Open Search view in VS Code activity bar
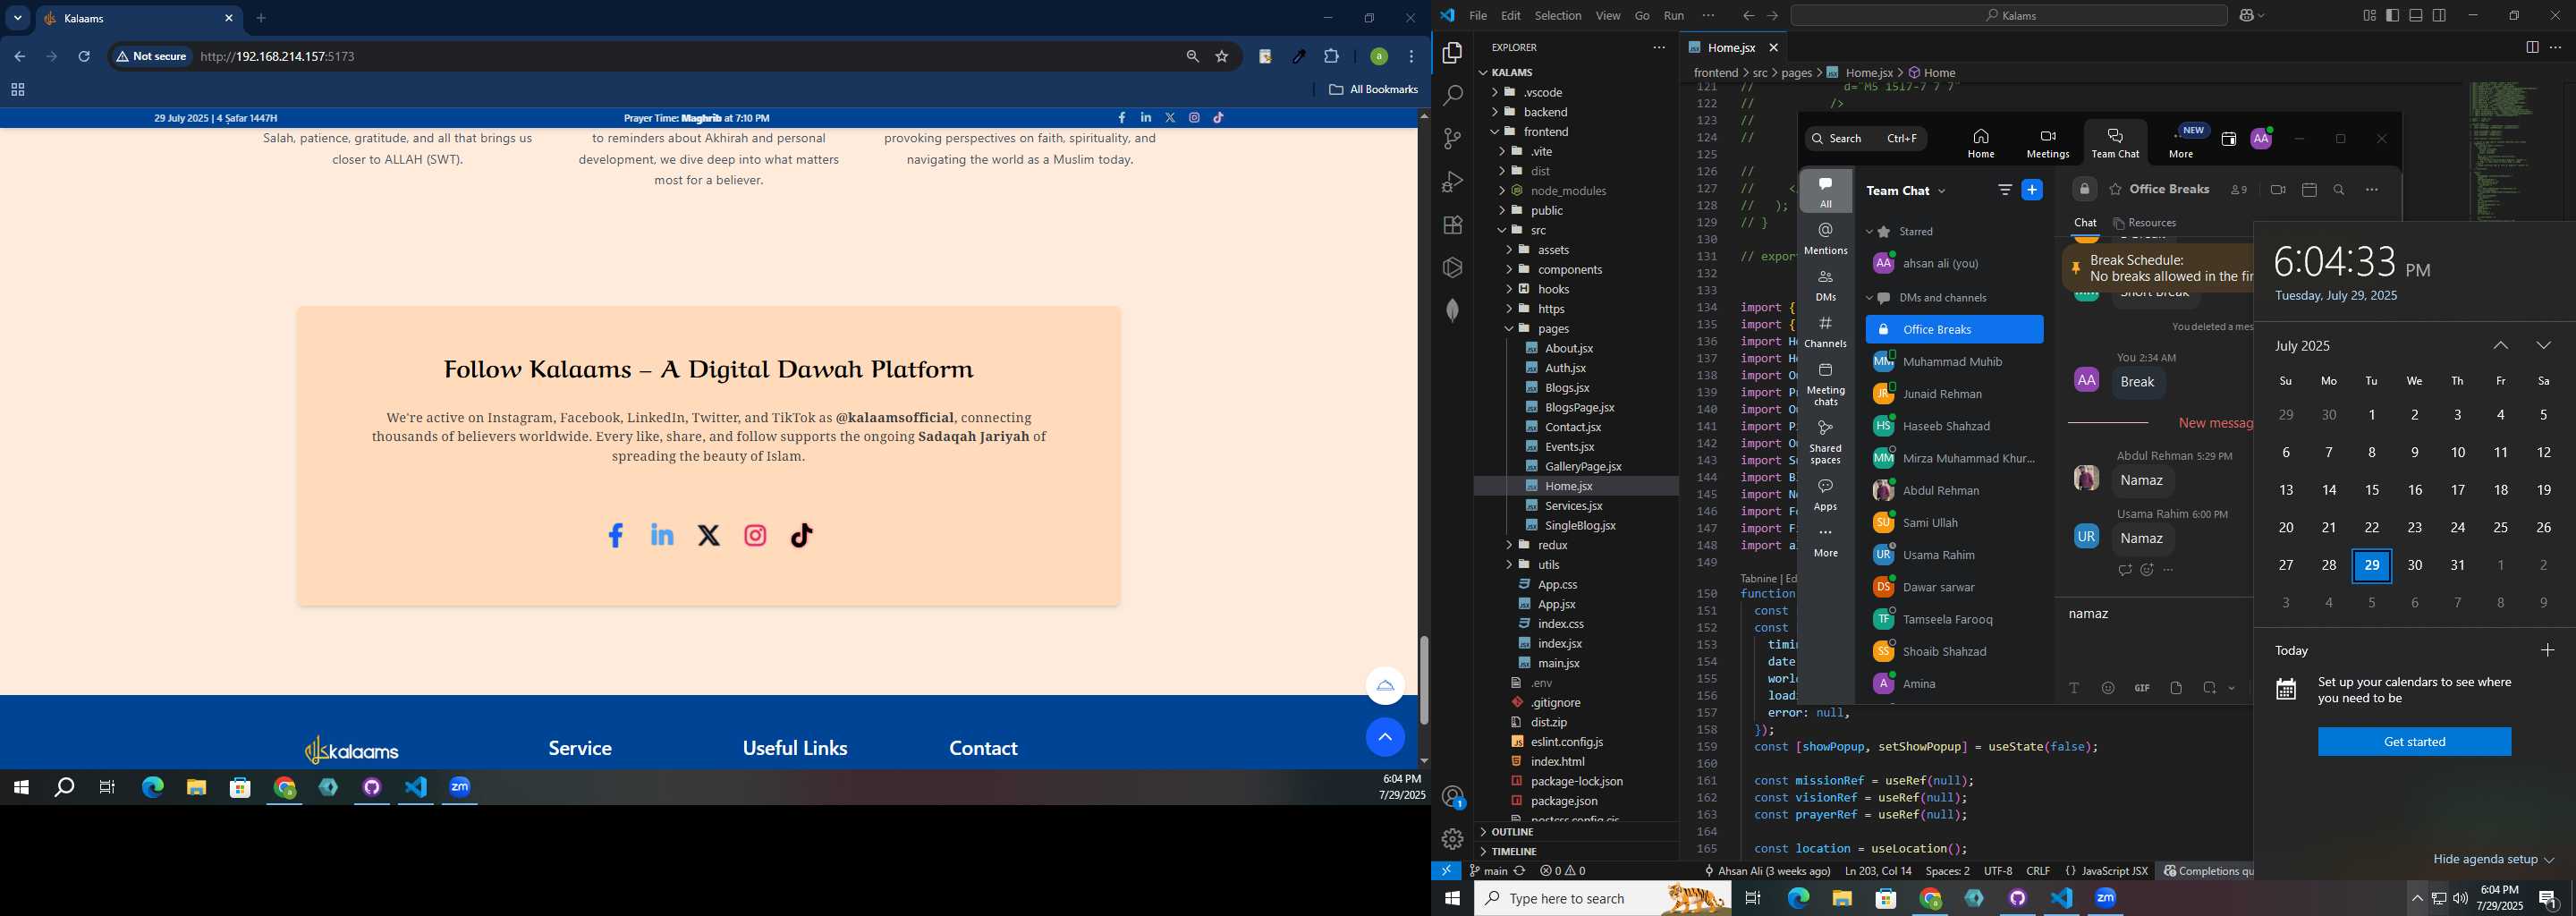Screen dimensions: 2576x916 tap(1452, 95)
